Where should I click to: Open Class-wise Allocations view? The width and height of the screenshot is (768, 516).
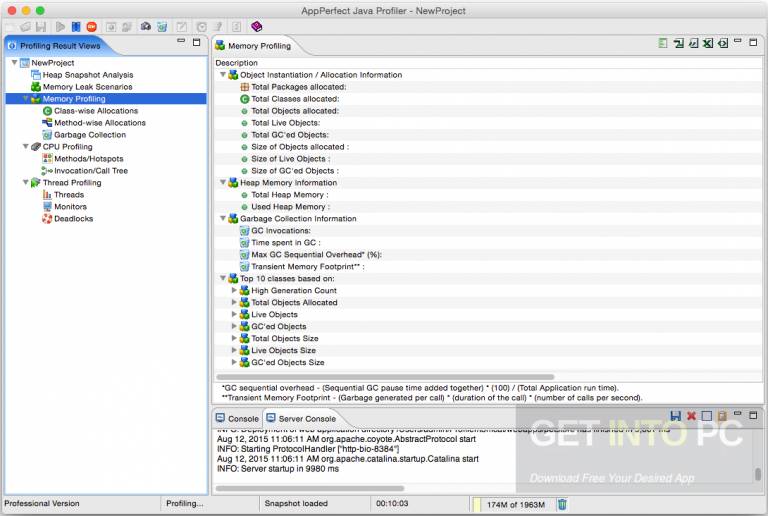pyautogui.click(x=96, y=111)
